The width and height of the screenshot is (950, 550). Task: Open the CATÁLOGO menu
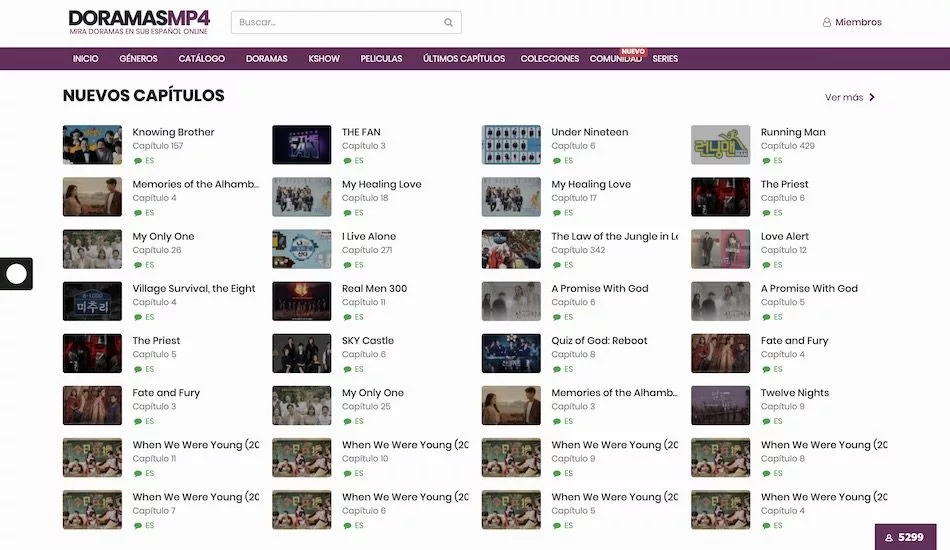(201, 59)
